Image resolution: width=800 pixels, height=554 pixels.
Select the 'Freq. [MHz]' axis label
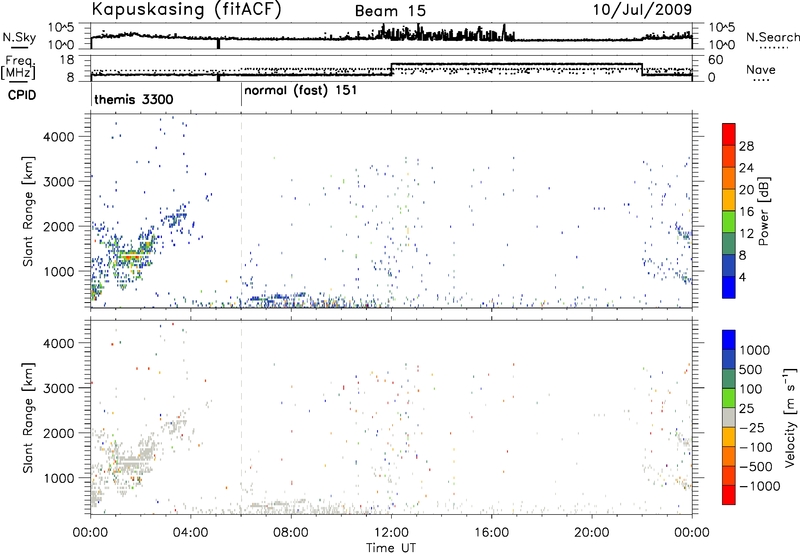pos(19,68)
